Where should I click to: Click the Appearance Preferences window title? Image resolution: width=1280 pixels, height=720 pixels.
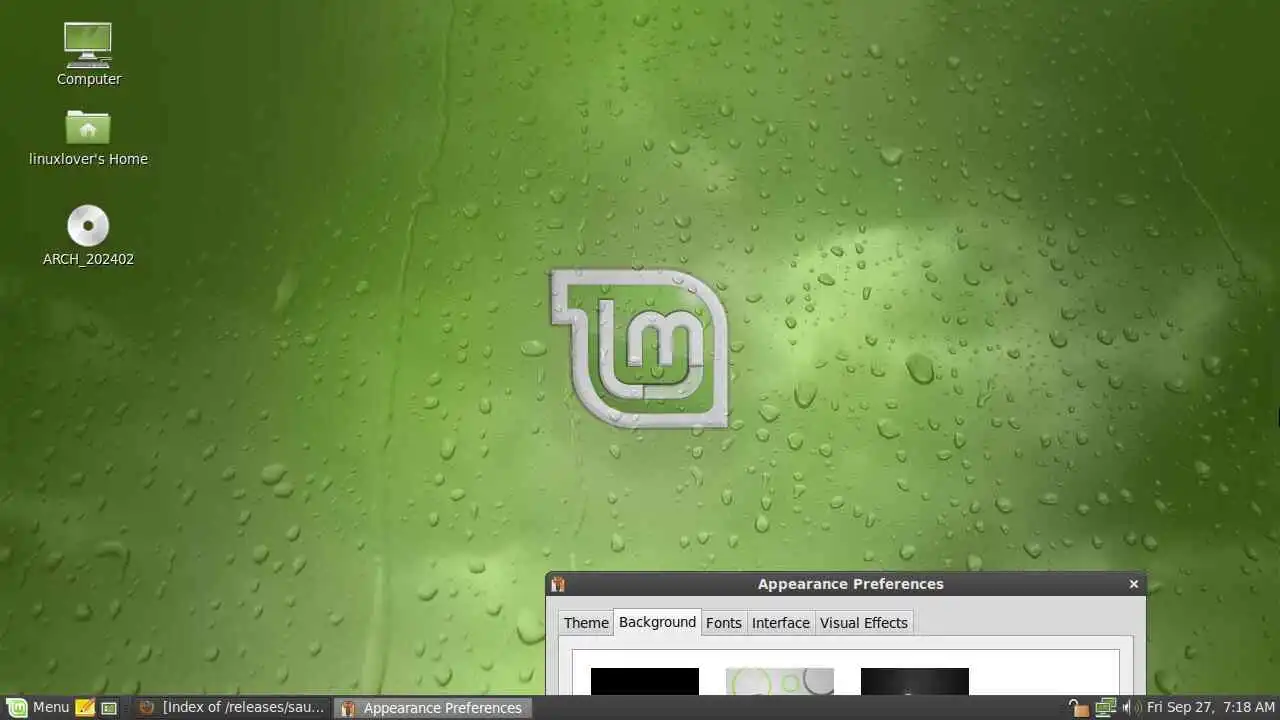point(851,584)
